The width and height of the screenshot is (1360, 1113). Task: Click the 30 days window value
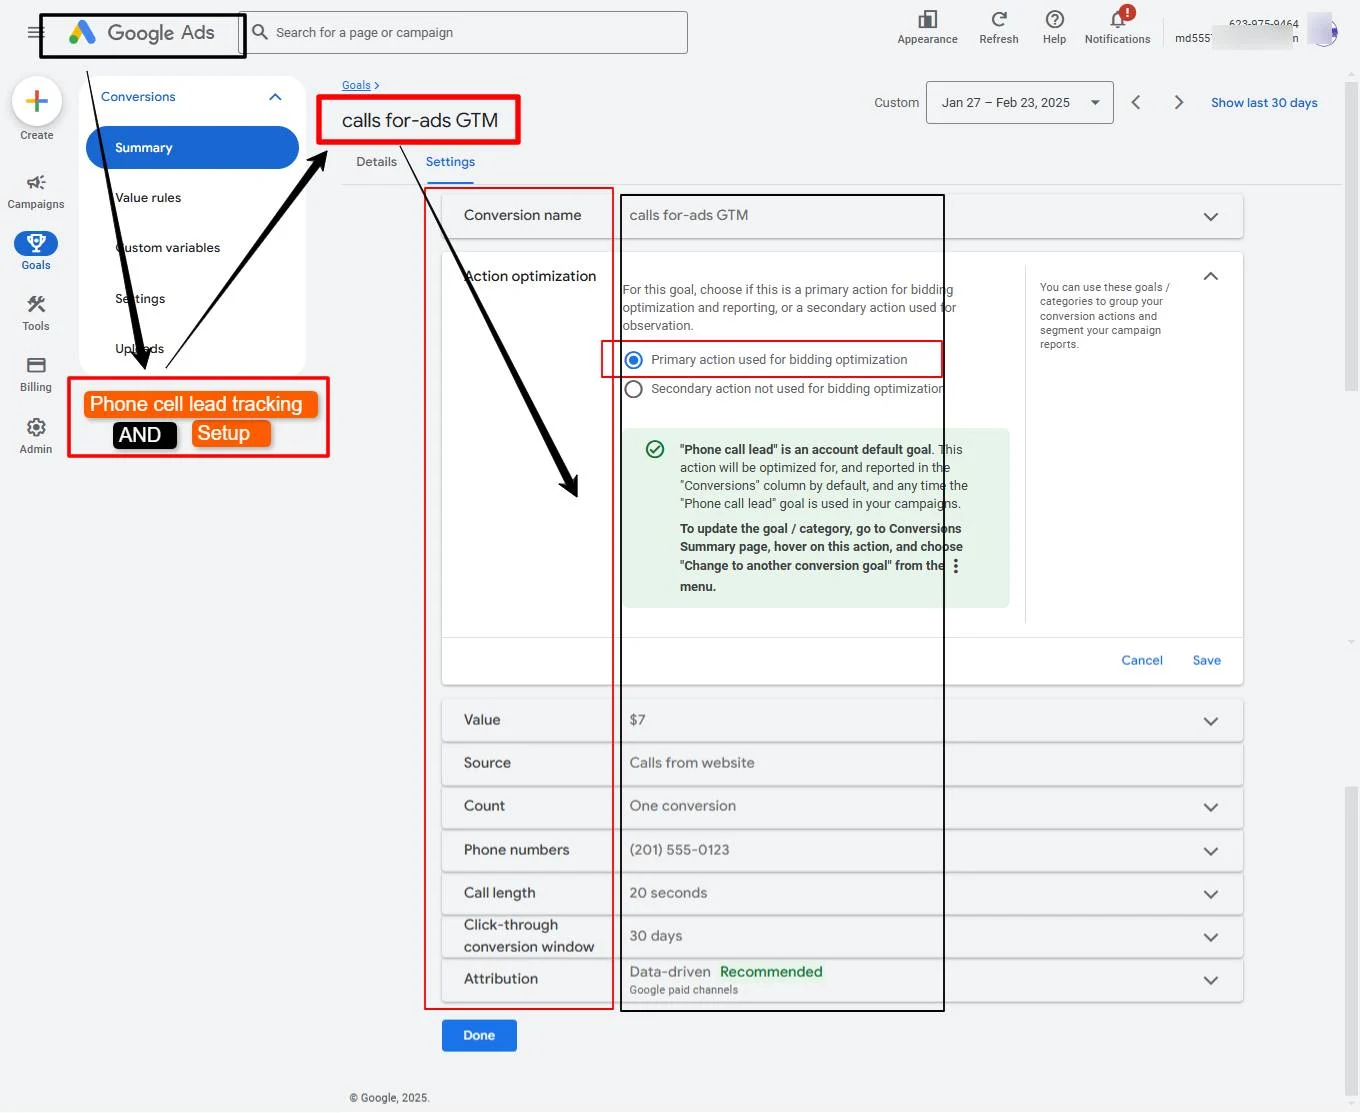click(x=655, y=936)
